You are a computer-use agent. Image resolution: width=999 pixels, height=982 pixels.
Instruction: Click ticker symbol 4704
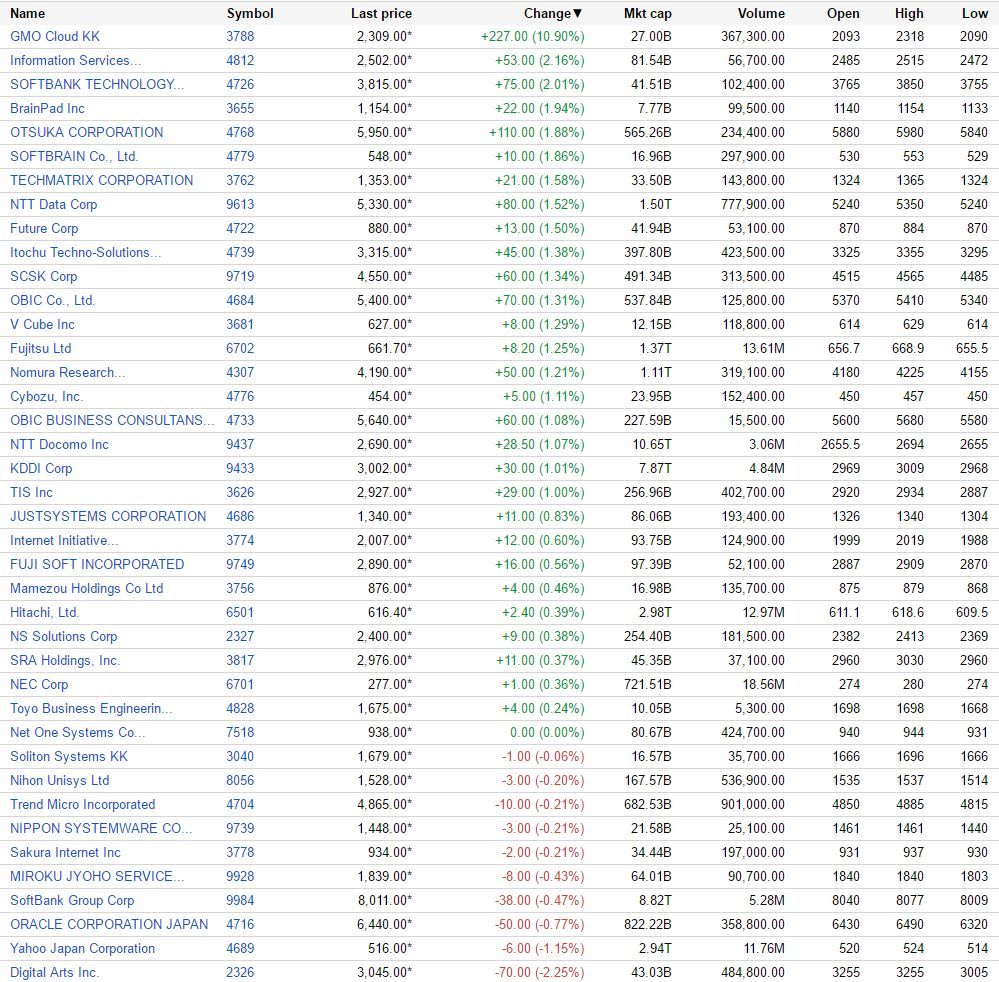pos(240,804)
